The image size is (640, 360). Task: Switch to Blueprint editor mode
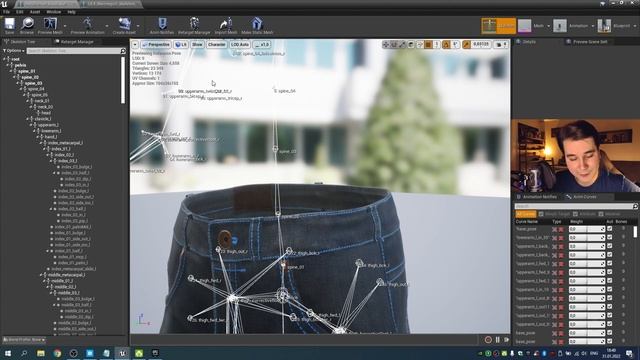click(614, 26)
